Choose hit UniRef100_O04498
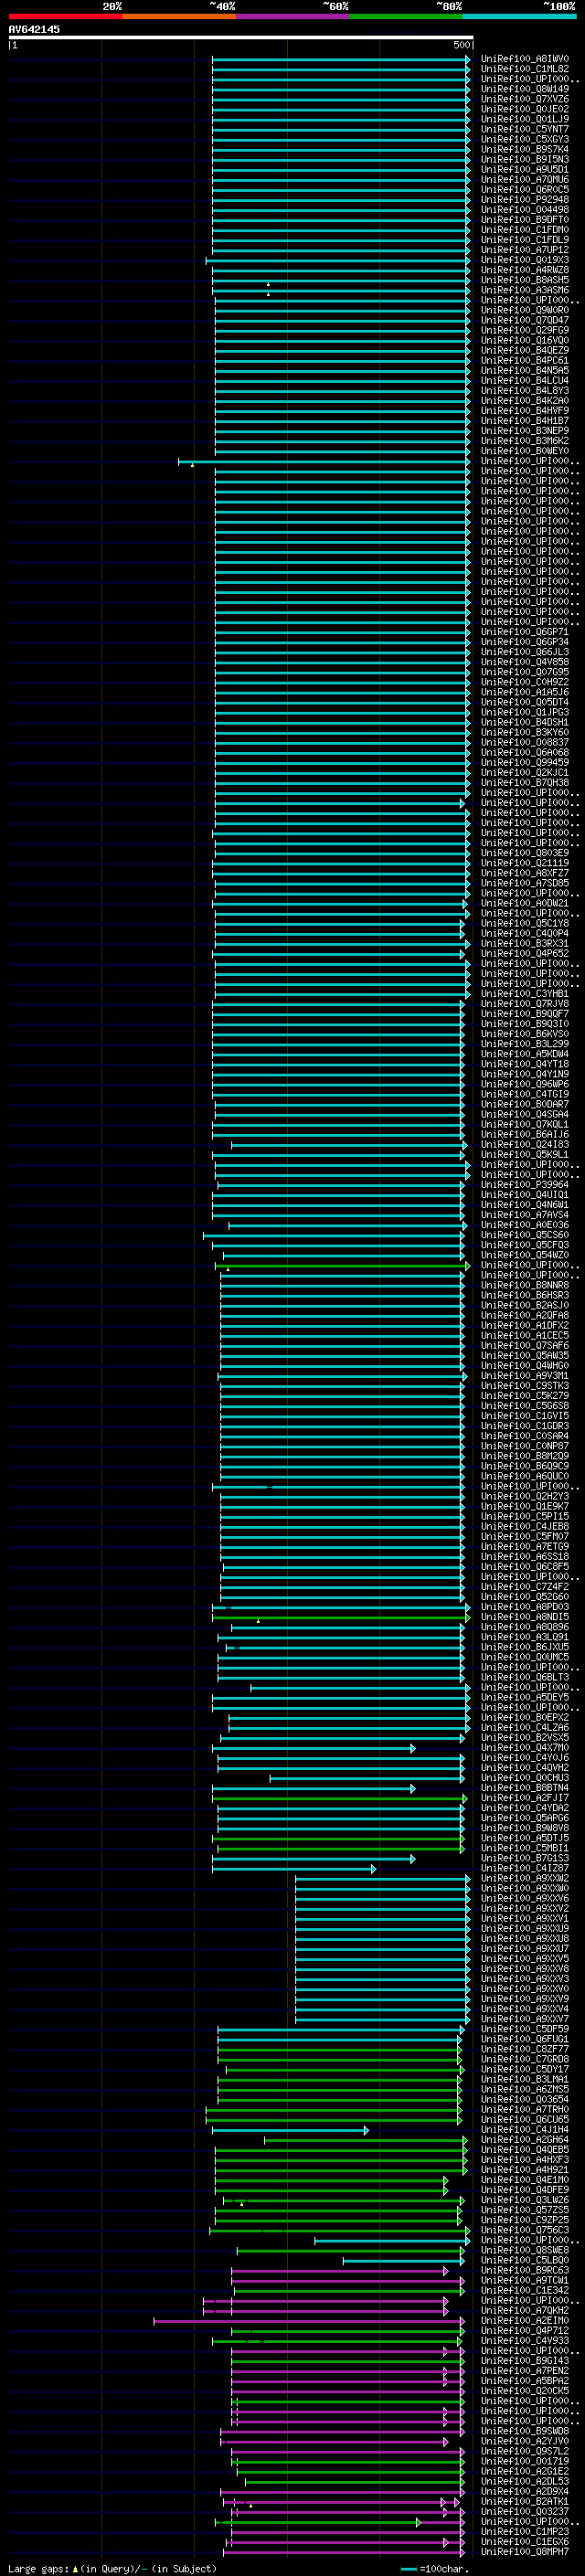The width and height of the screenshot is (585, 2576). click(x=524, y=210)
